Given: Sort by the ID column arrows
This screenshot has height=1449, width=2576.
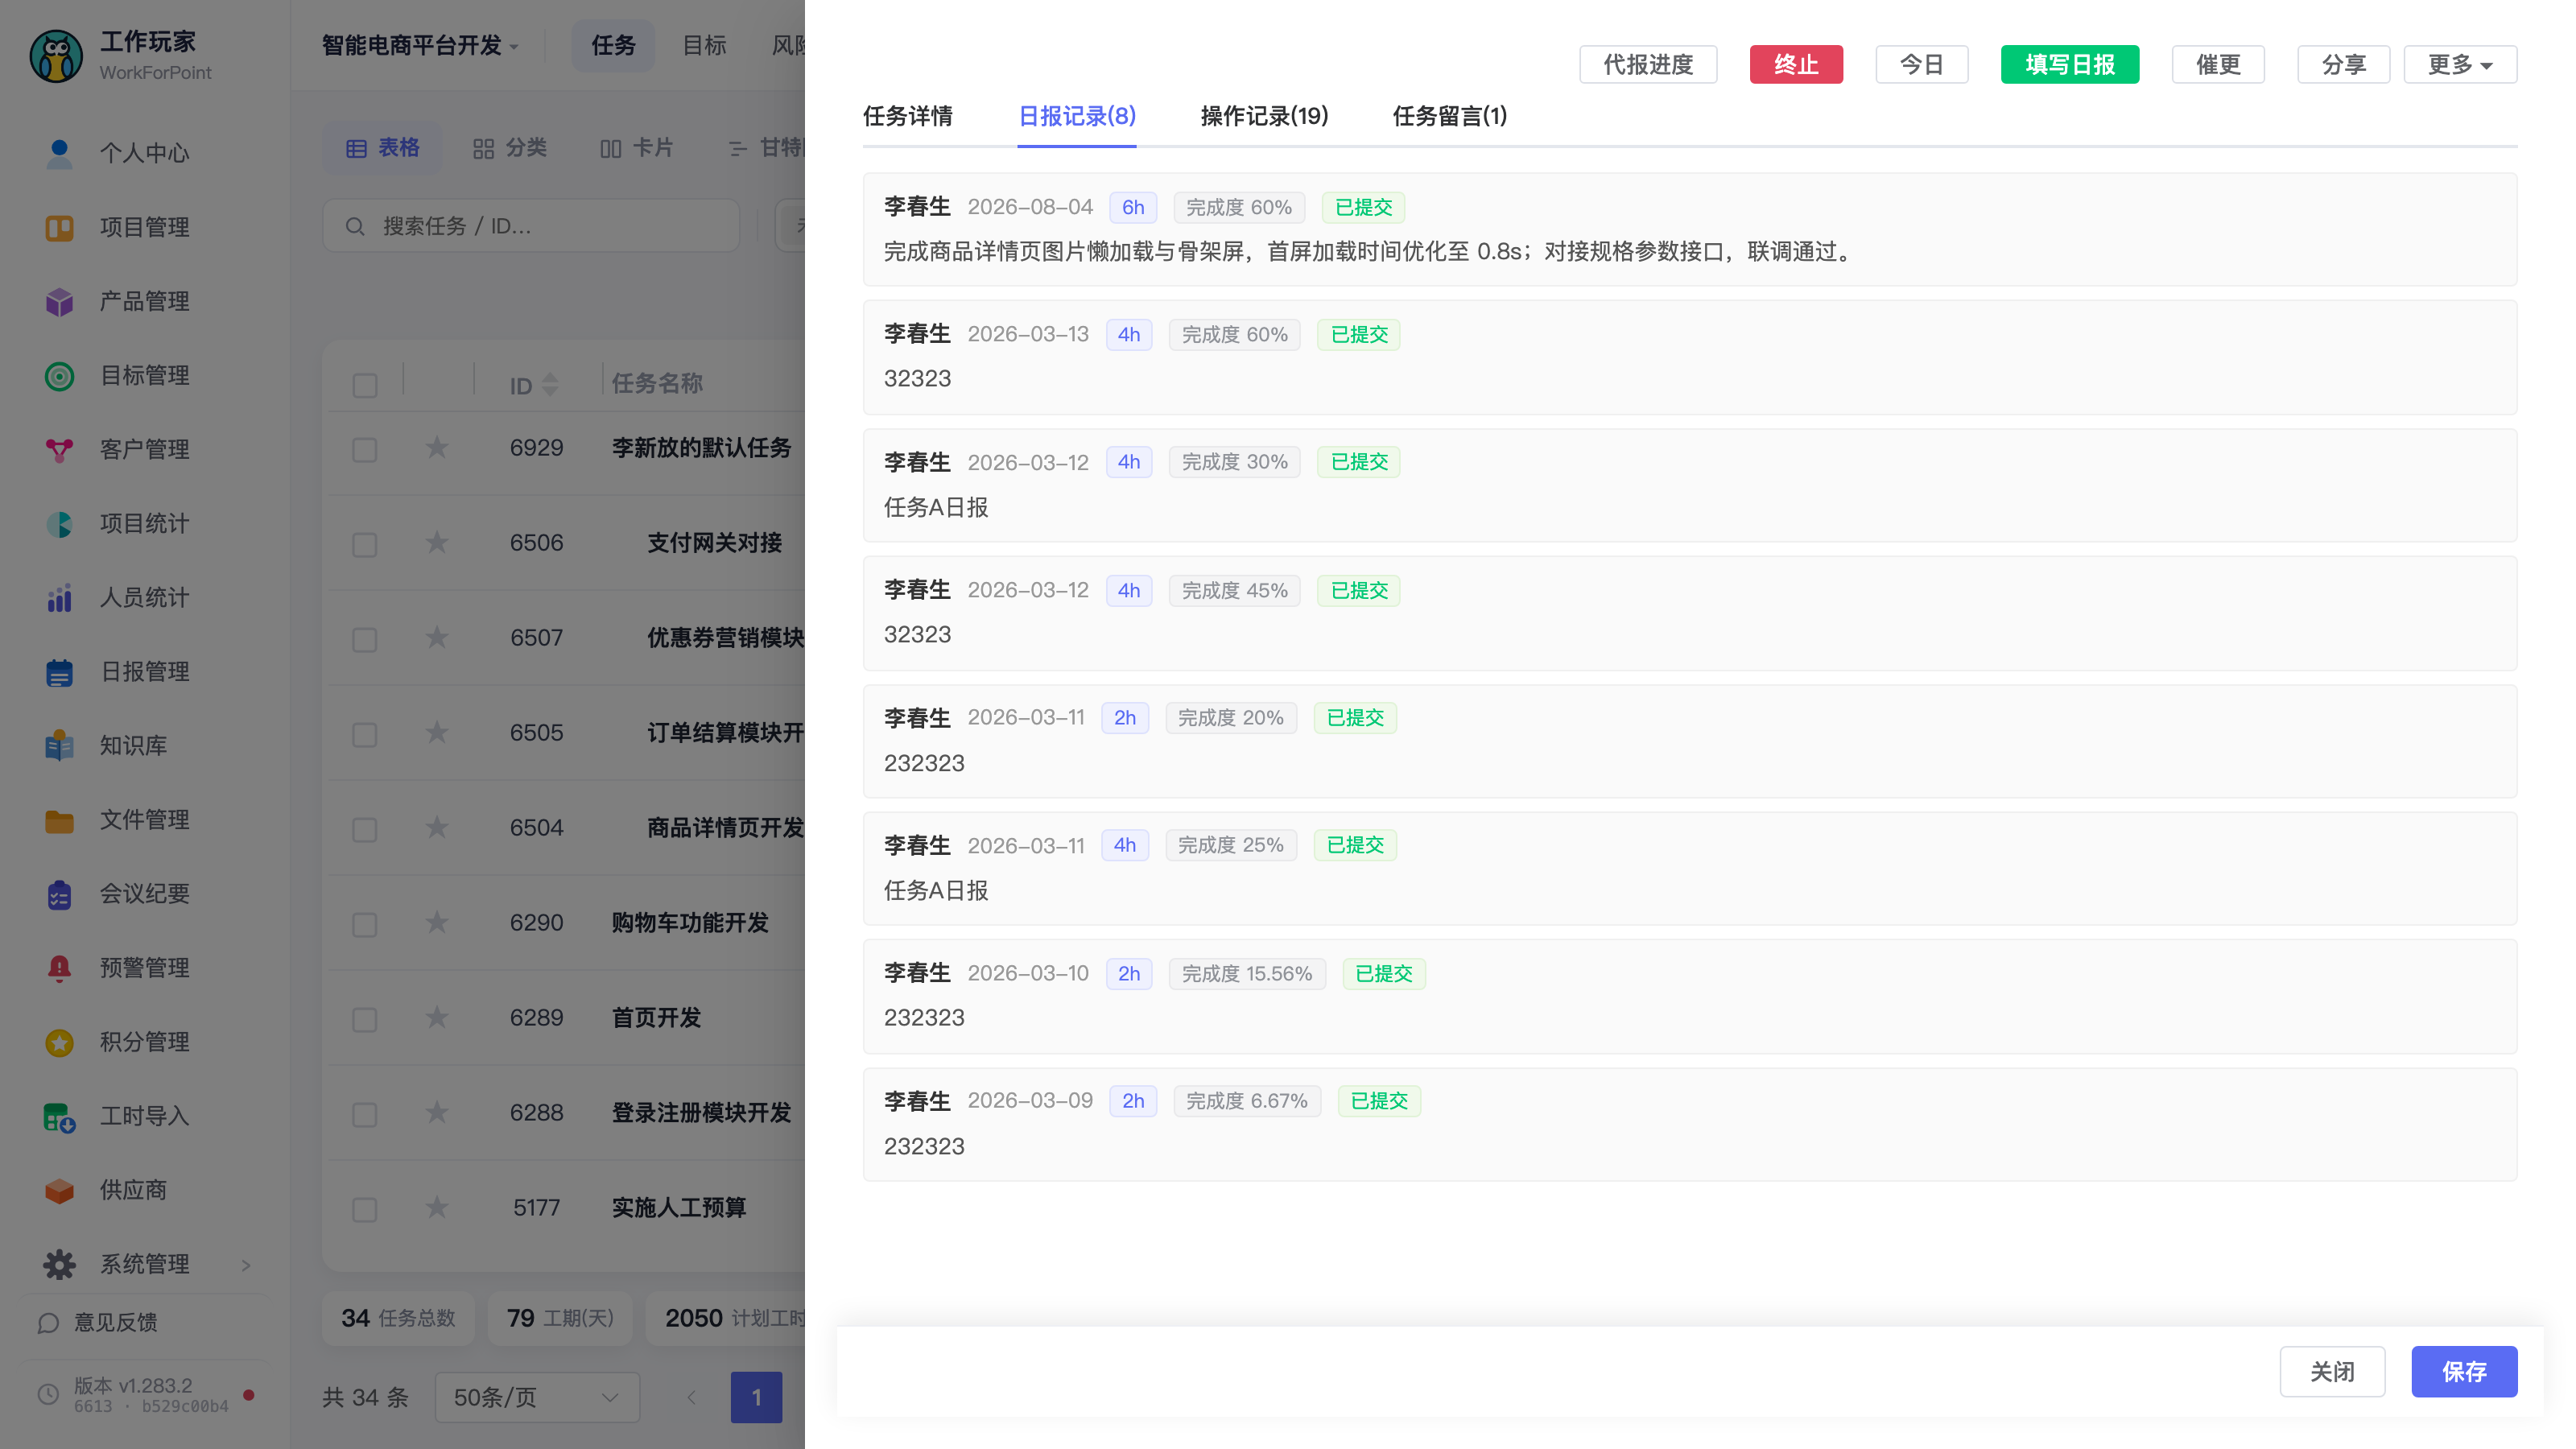Looking at the screenshot, I should pos(550,385).
